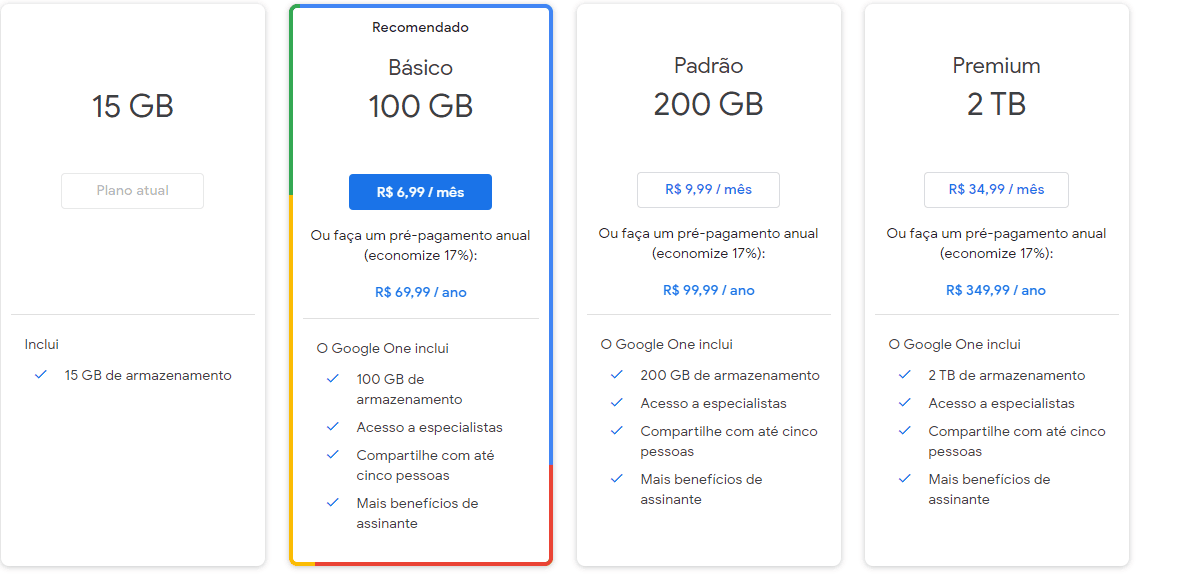The height and width of the screenshot is (578, 1194).
Task: Click Premium's Mais benefícios de assinante checkmark
Action: coord(905,479)
